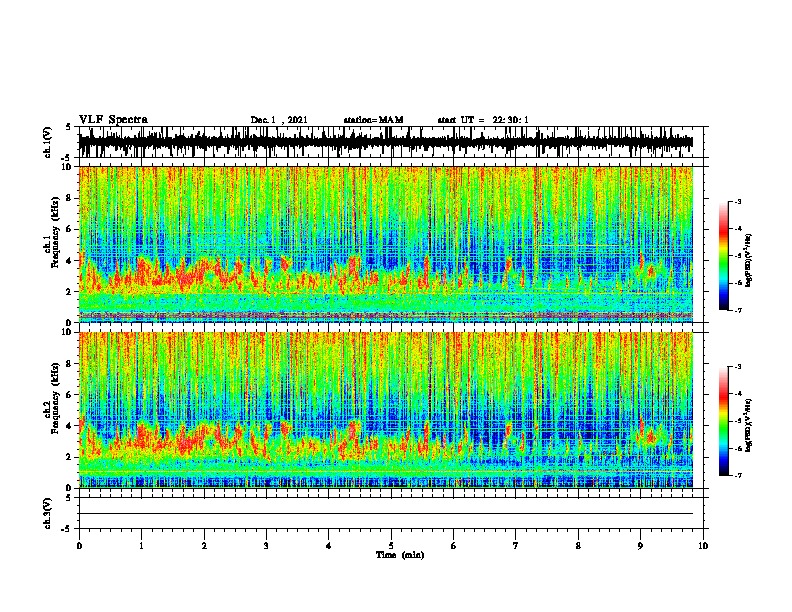Click the ch.1 color bar's log(PSD) units label
This screenshot has height=612, width=792.
click(749, 260)
